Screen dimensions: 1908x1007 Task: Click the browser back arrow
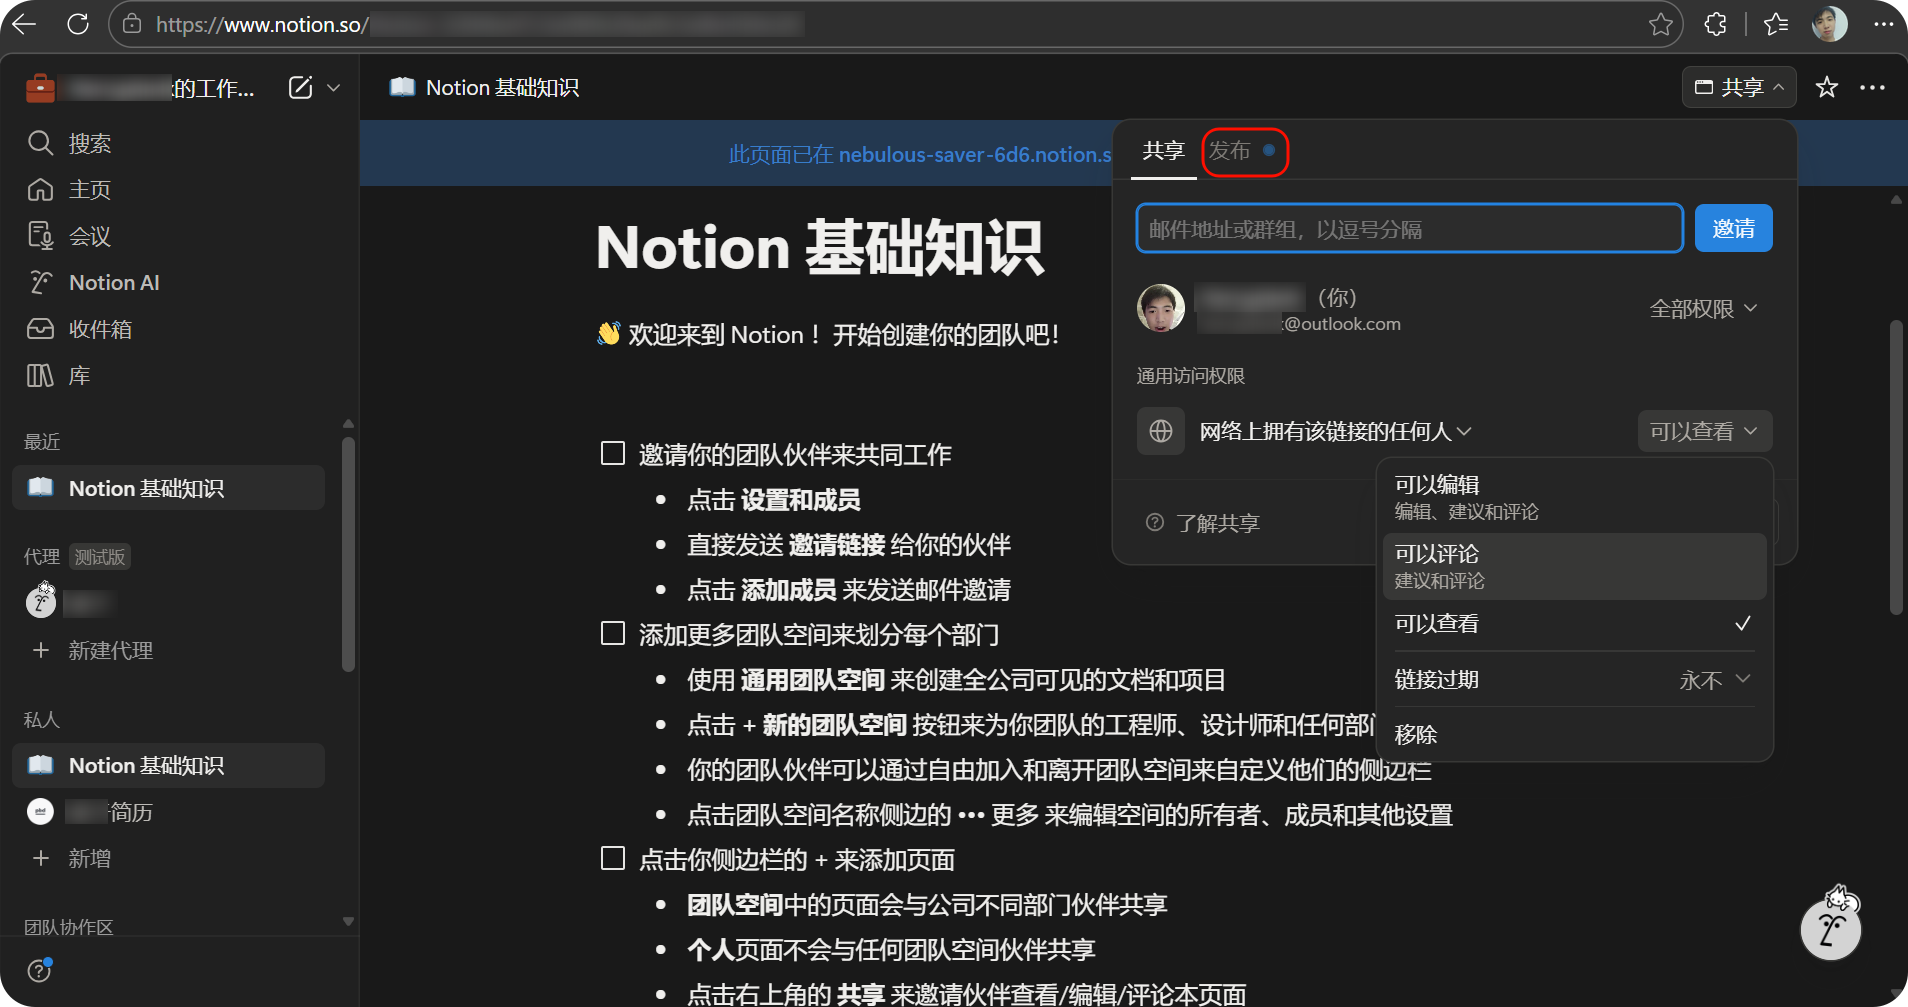[x=24, y=24]
